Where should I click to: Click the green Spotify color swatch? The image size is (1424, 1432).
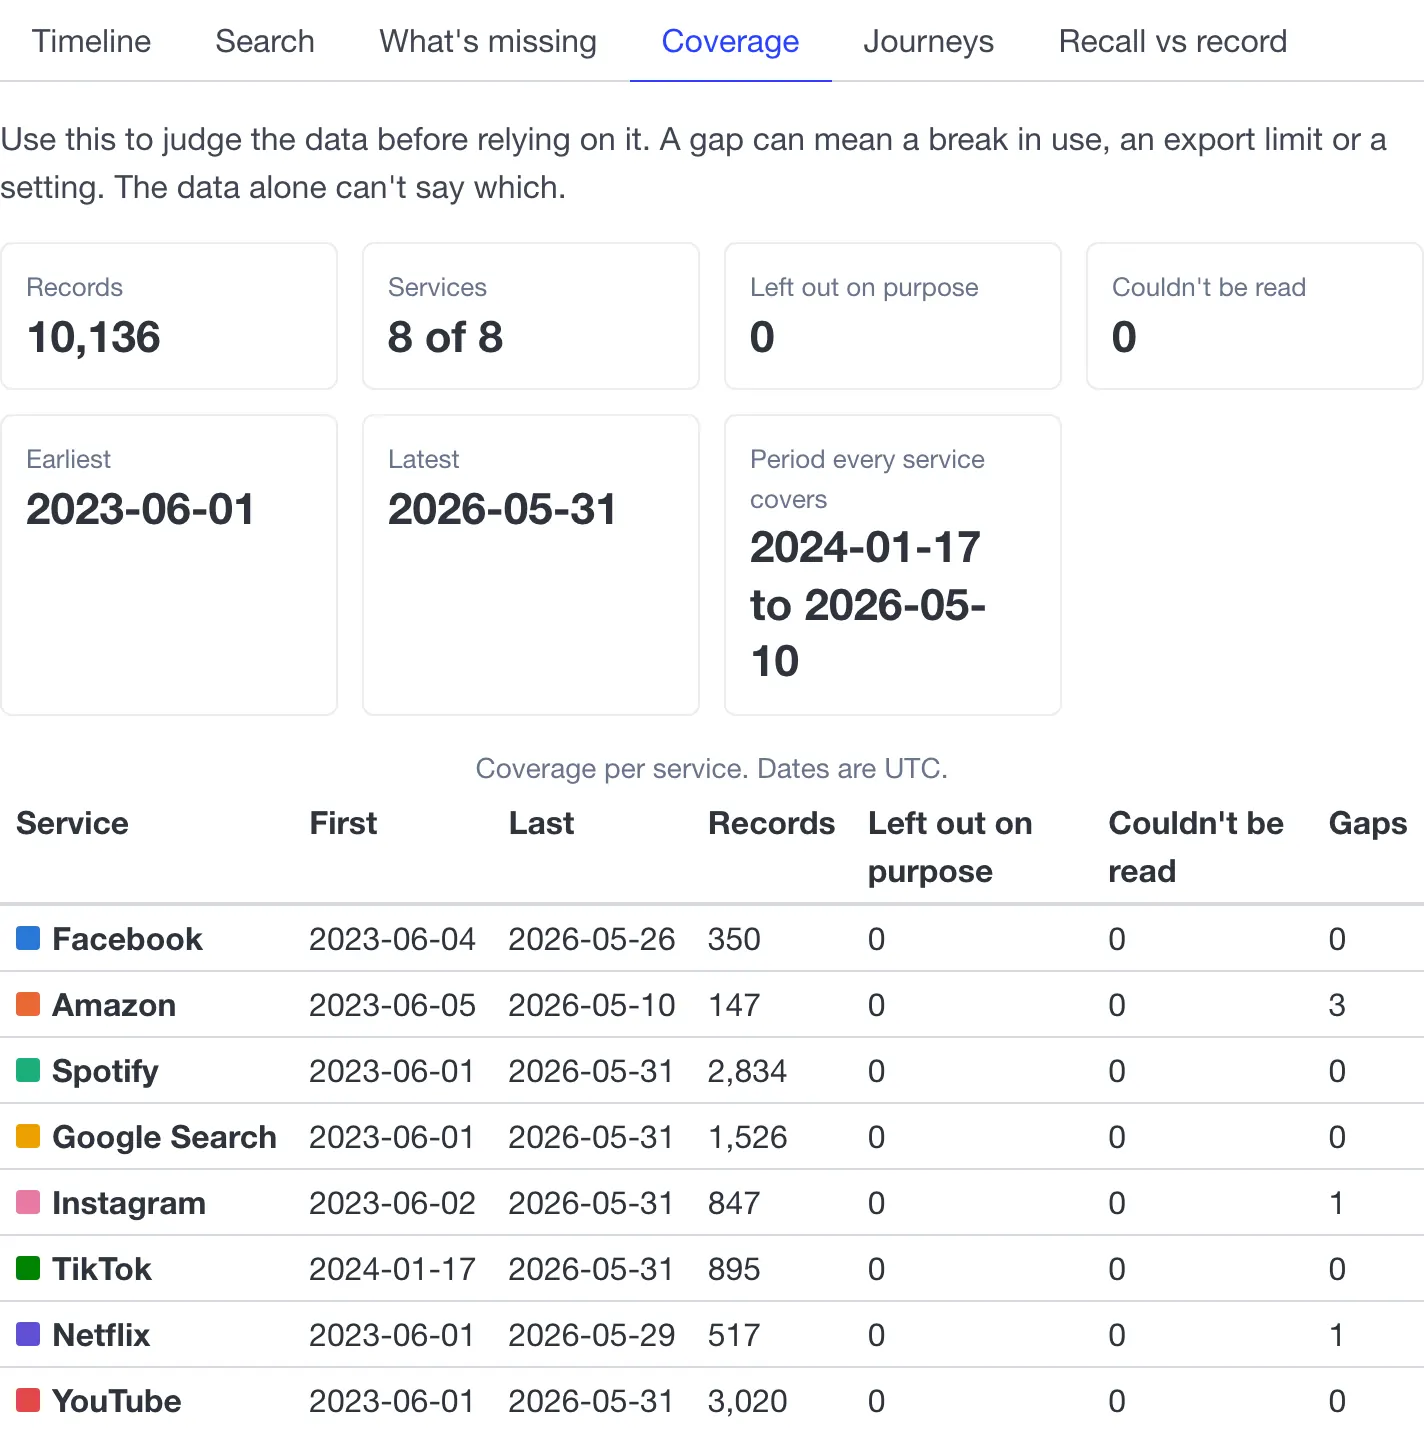click(x=28, y=1070)
